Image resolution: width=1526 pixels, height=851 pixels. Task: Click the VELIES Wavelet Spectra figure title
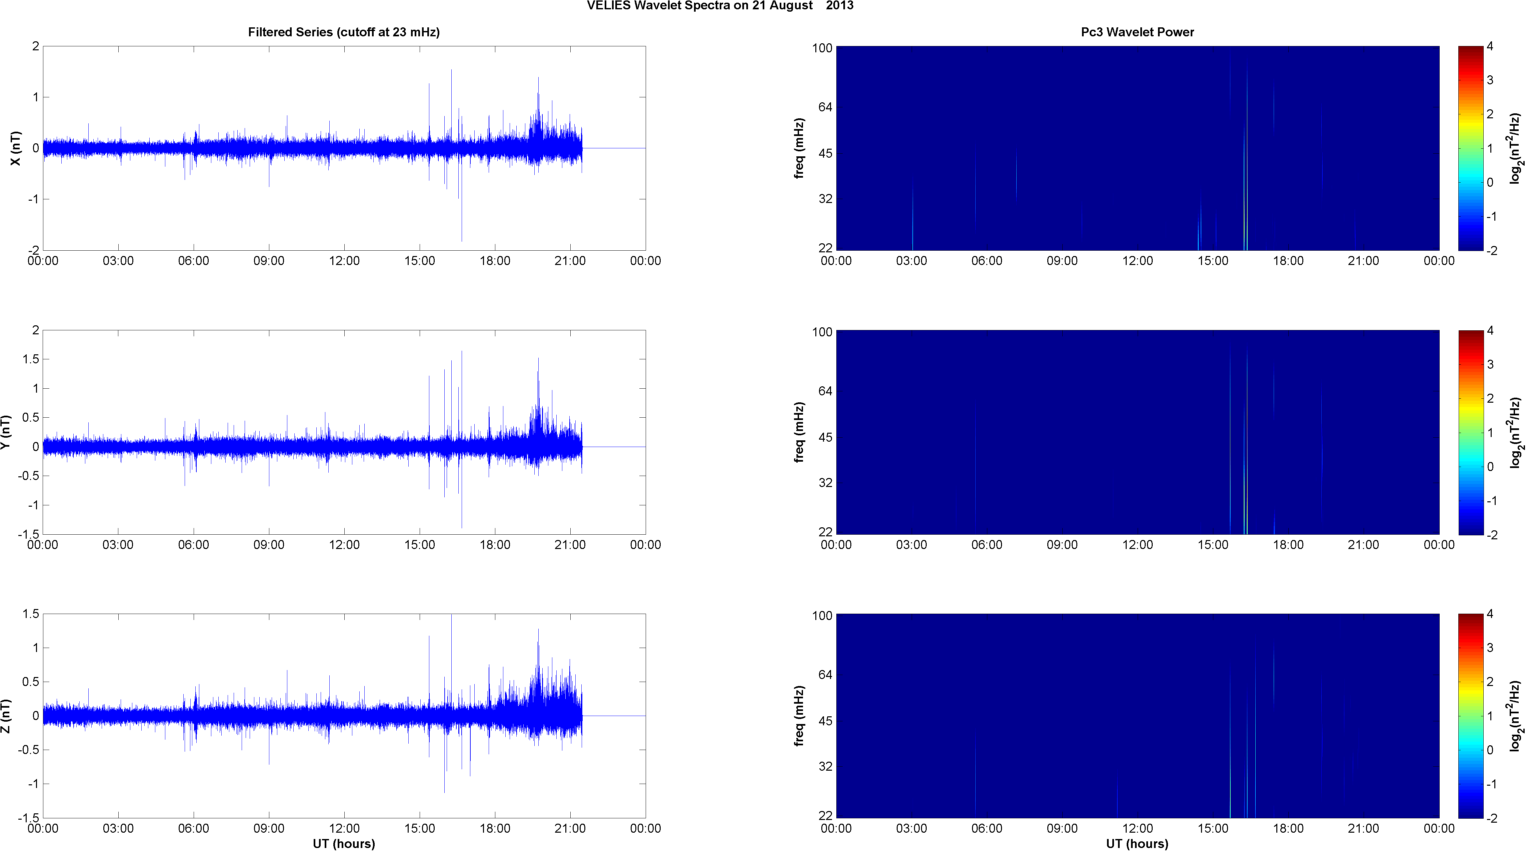[720, 6]
